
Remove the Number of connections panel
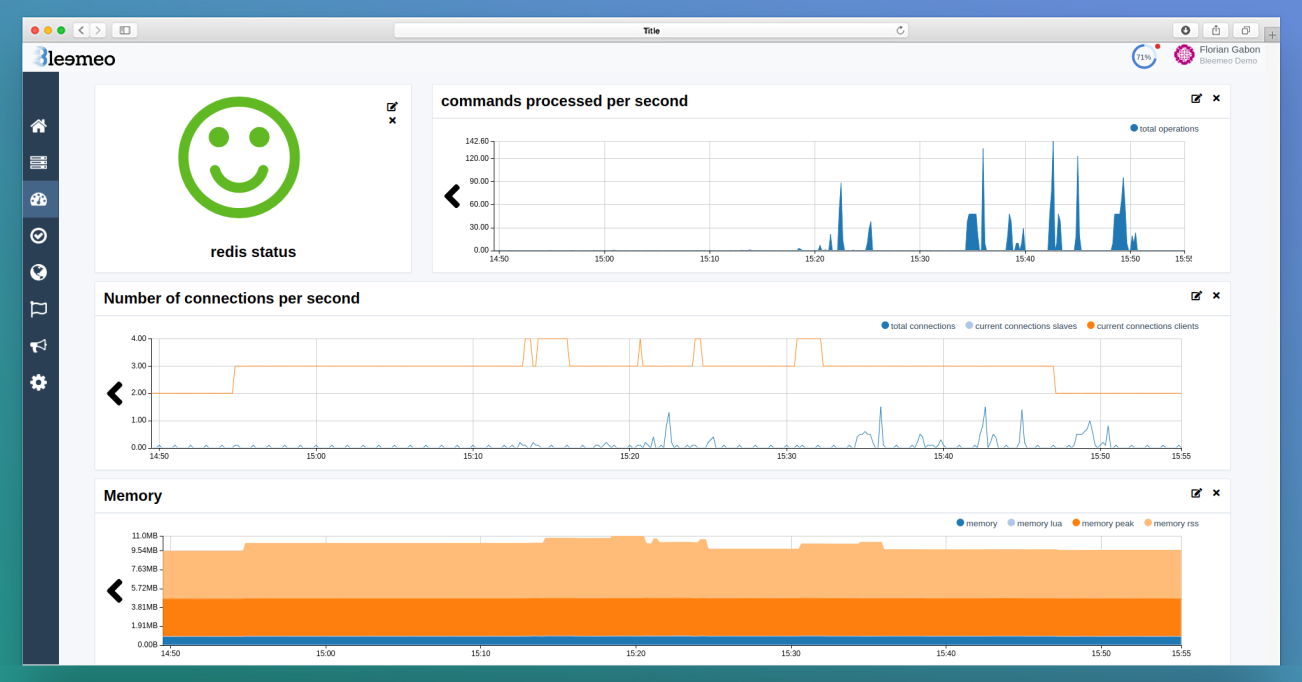point(1216,295)
